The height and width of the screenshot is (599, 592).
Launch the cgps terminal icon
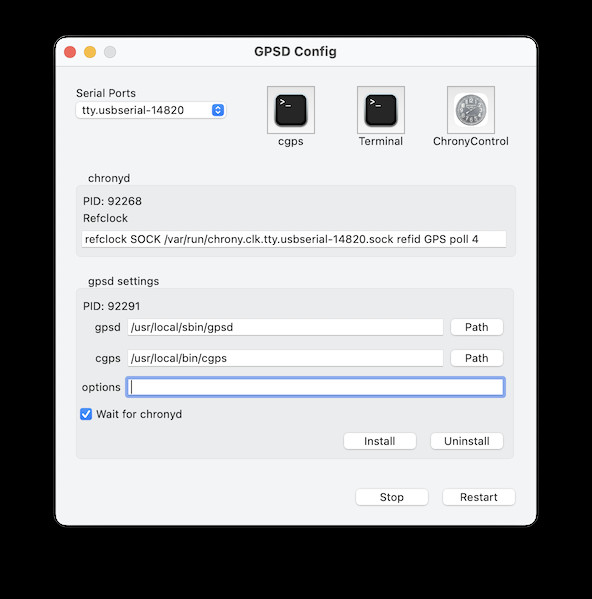[291, 110]
